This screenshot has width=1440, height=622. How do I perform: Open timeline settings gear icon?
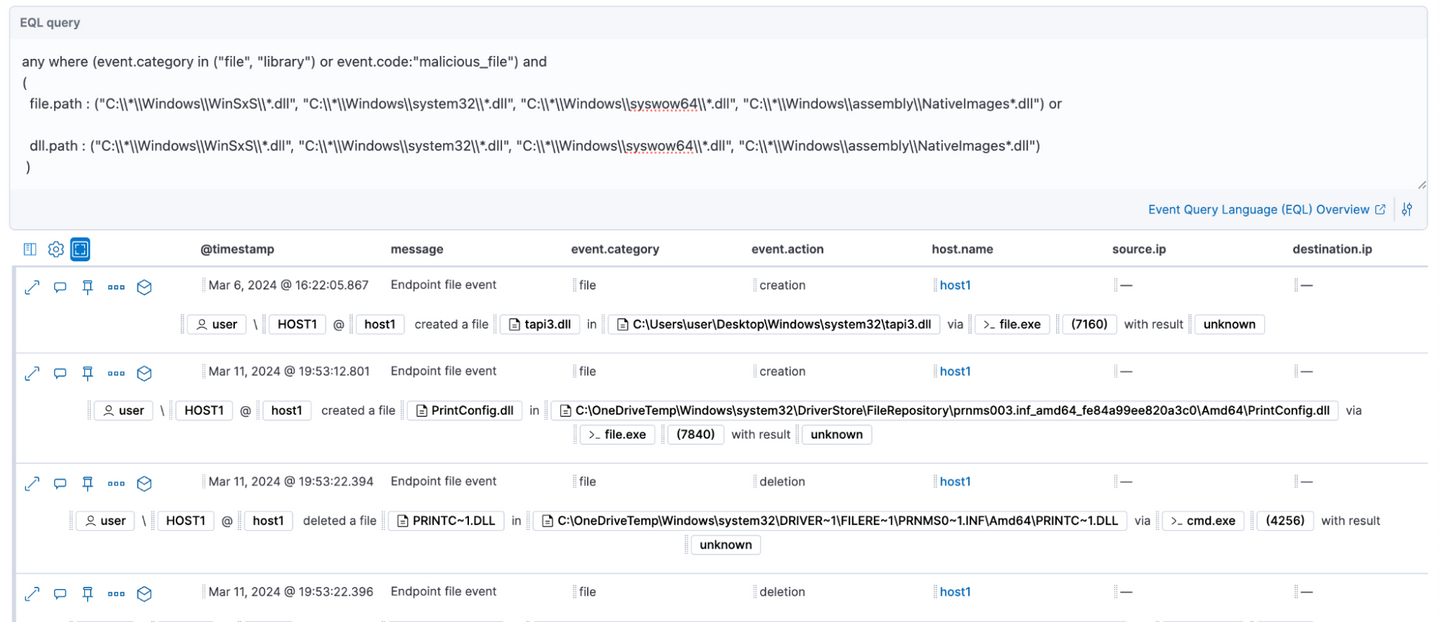pos(56,249)
